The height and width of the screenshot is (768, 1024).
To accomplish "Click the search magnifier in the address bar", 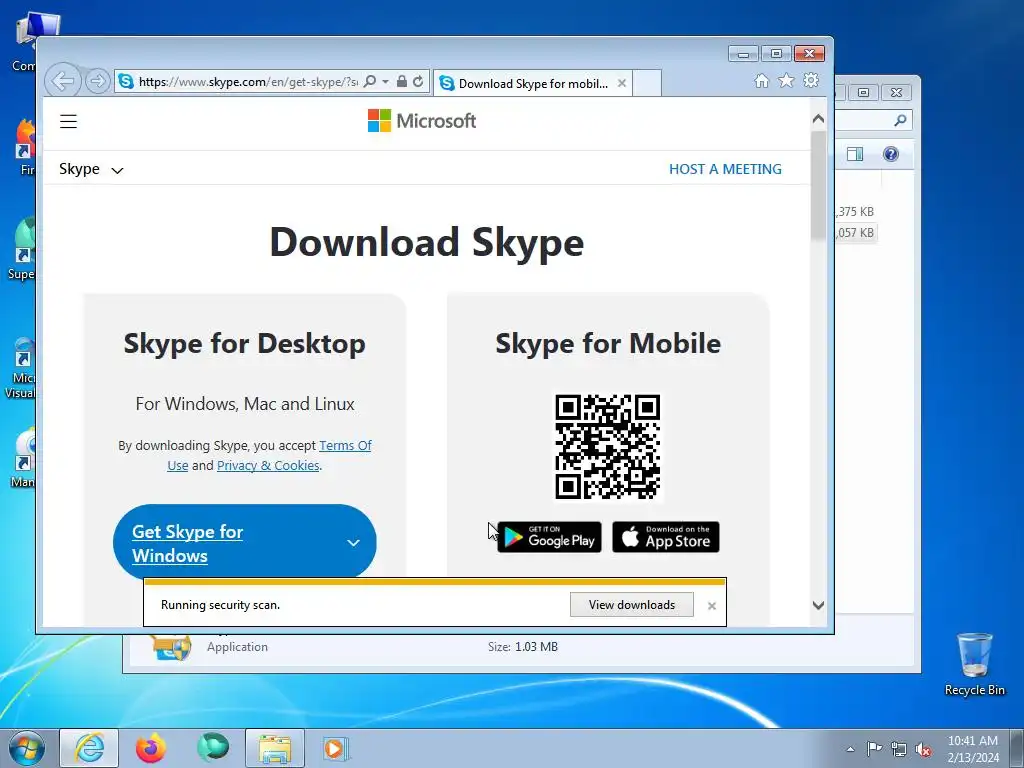I will pos(370,82).
